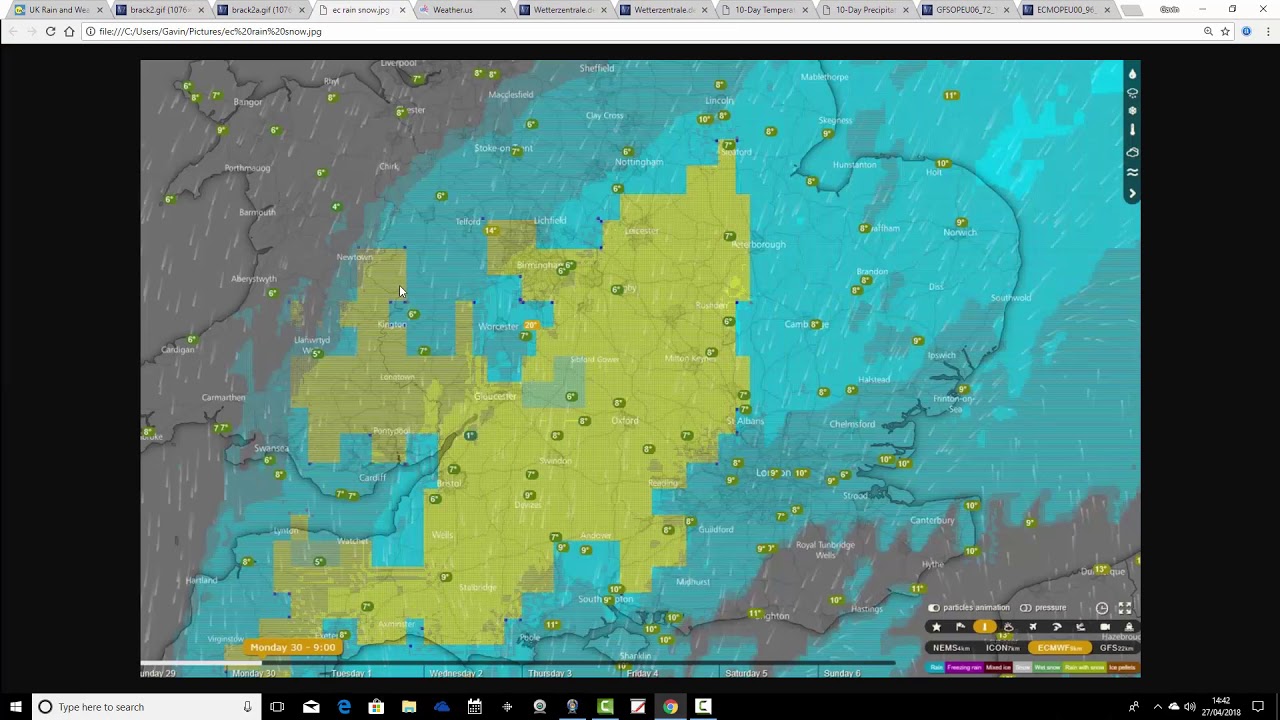This screenshot has height=720, width=1280.
Task: Click the Norwich city label on map
Action: pyautogui.click(x=960, y=232)
